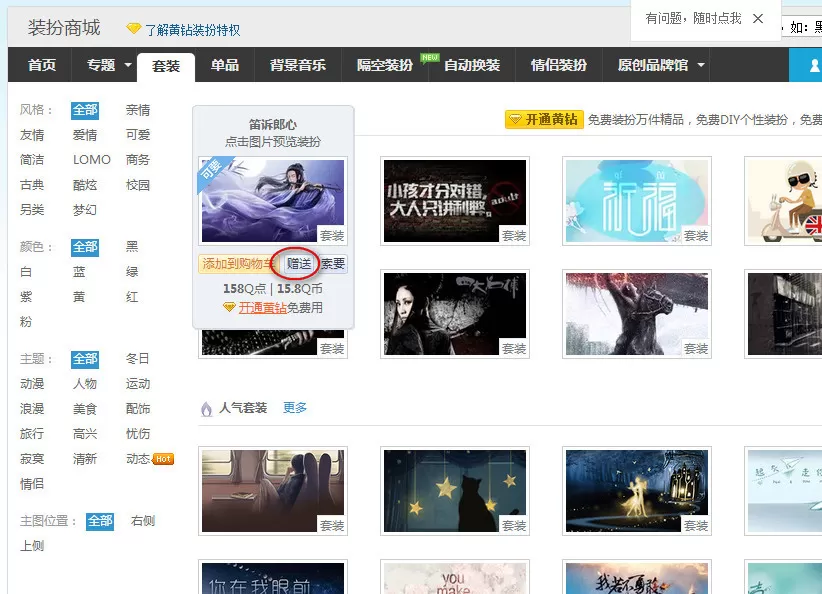Filter color by 粉
The height and width of the screenshot is (594, 822).
(x=26, y=322)
